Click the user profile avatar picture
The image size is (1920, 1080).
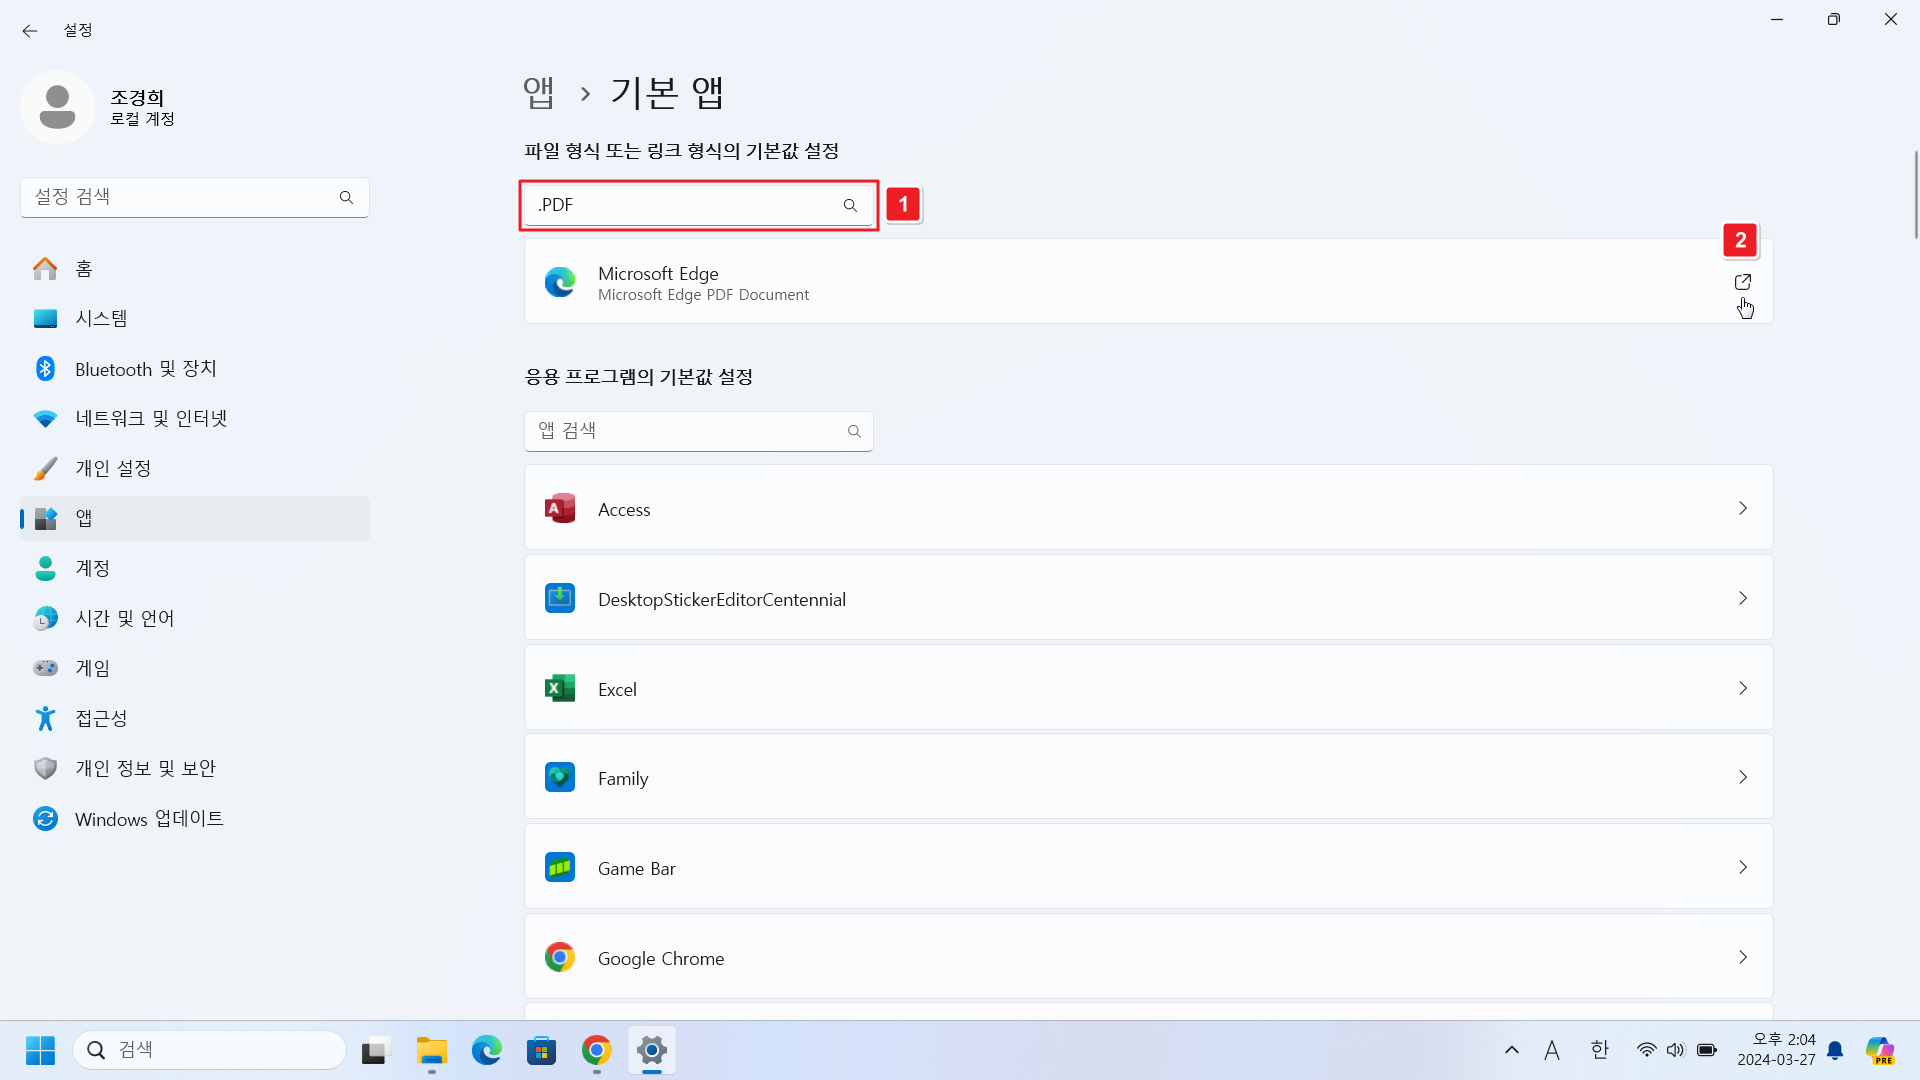57,107
